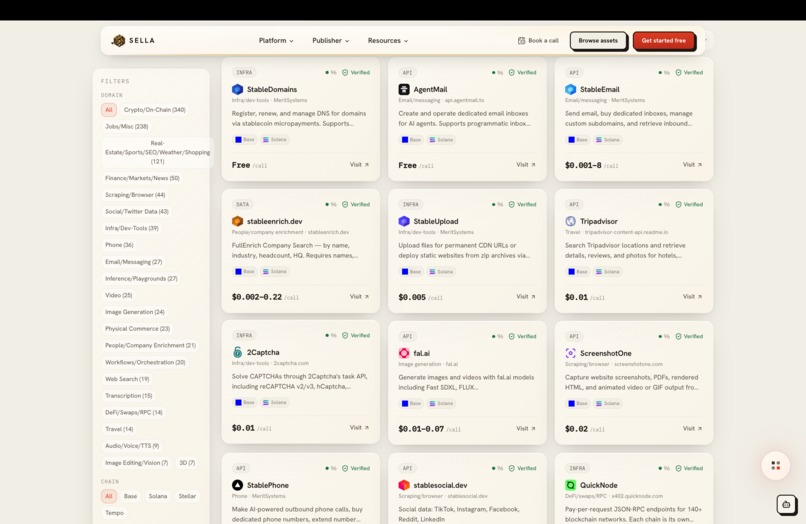Click Visit link on StableDomains card
Viewport: 806px width, 524px height.
tap(359, 165)
